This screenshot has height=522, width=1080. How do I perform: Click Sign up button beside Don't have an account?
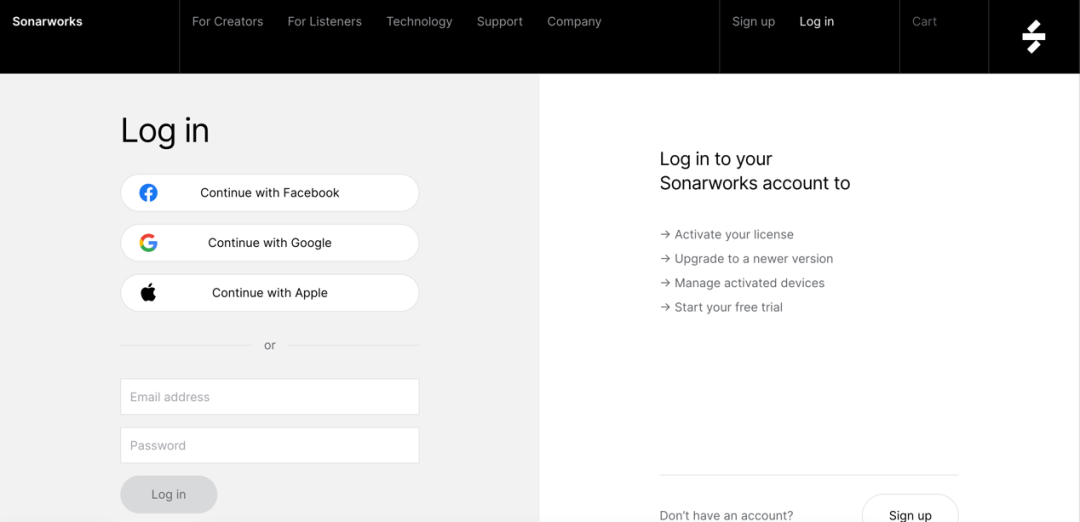click(x=909, y=512)
